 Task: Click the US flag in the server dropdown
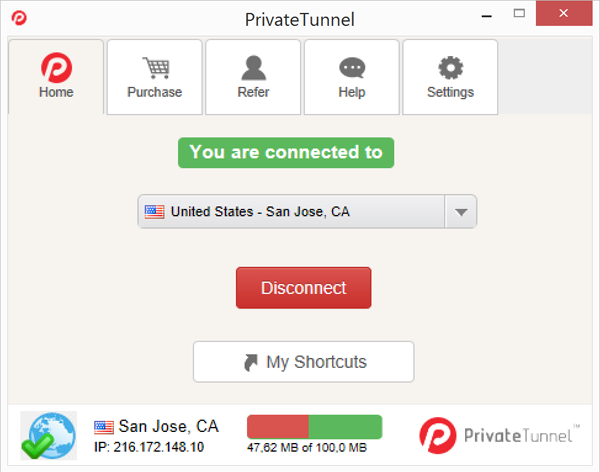click(x=155, y=212)
